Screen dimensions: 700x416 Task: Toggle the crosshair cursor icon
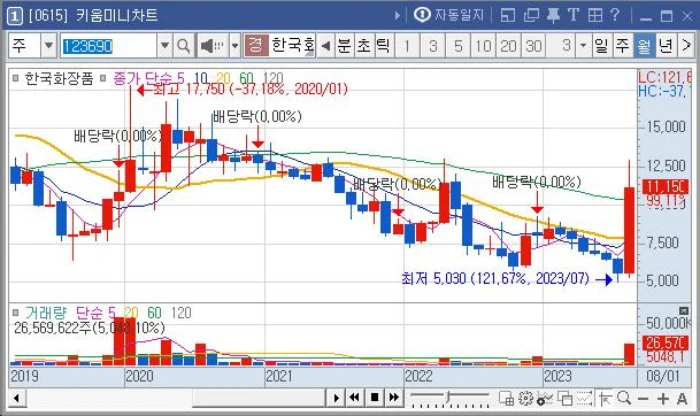coord(605,398)
